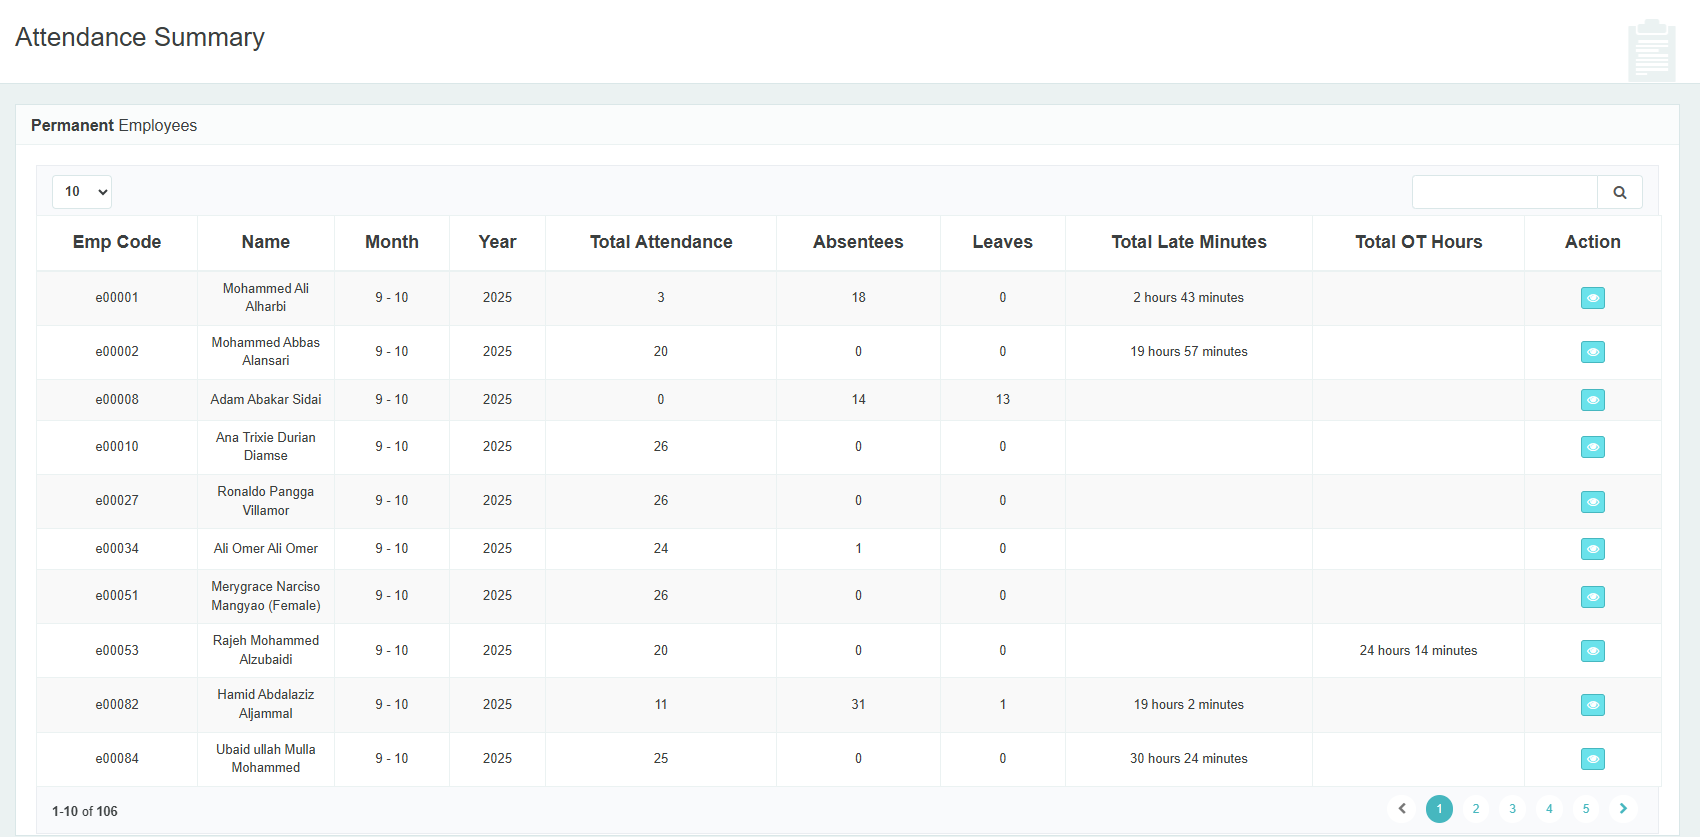Open view action for Ali Omer Ali Omer
1700x837 pixels.
1592,549
